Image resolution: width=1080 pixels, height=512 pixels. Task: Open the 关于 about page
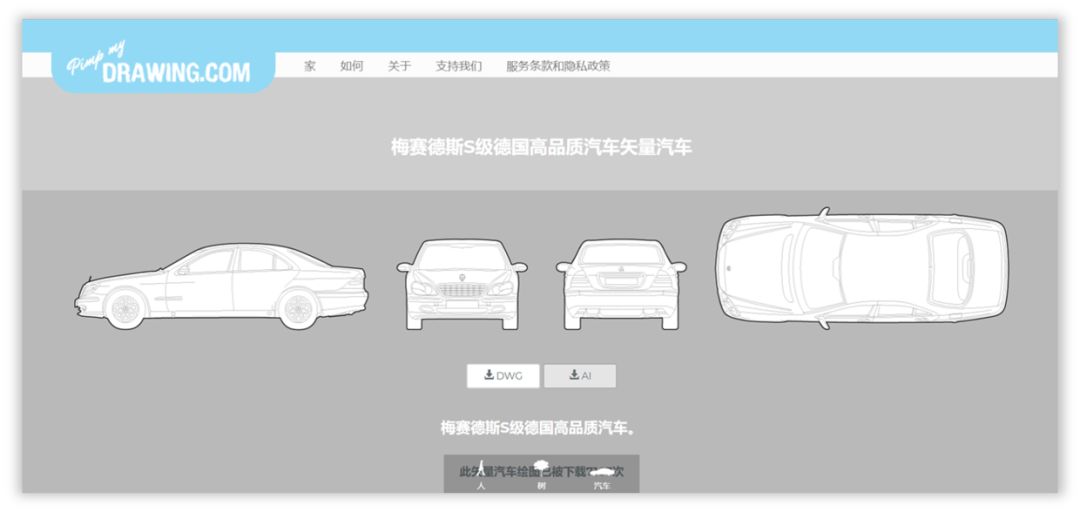pyautogui.click(x=399, y=66)
